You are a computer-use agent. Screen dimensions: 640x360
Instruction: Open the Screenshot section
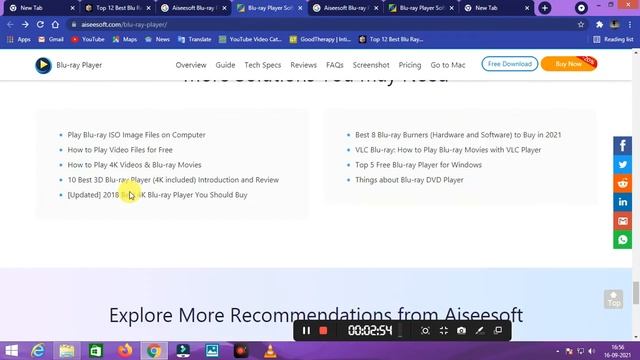[x=371, y=65]
